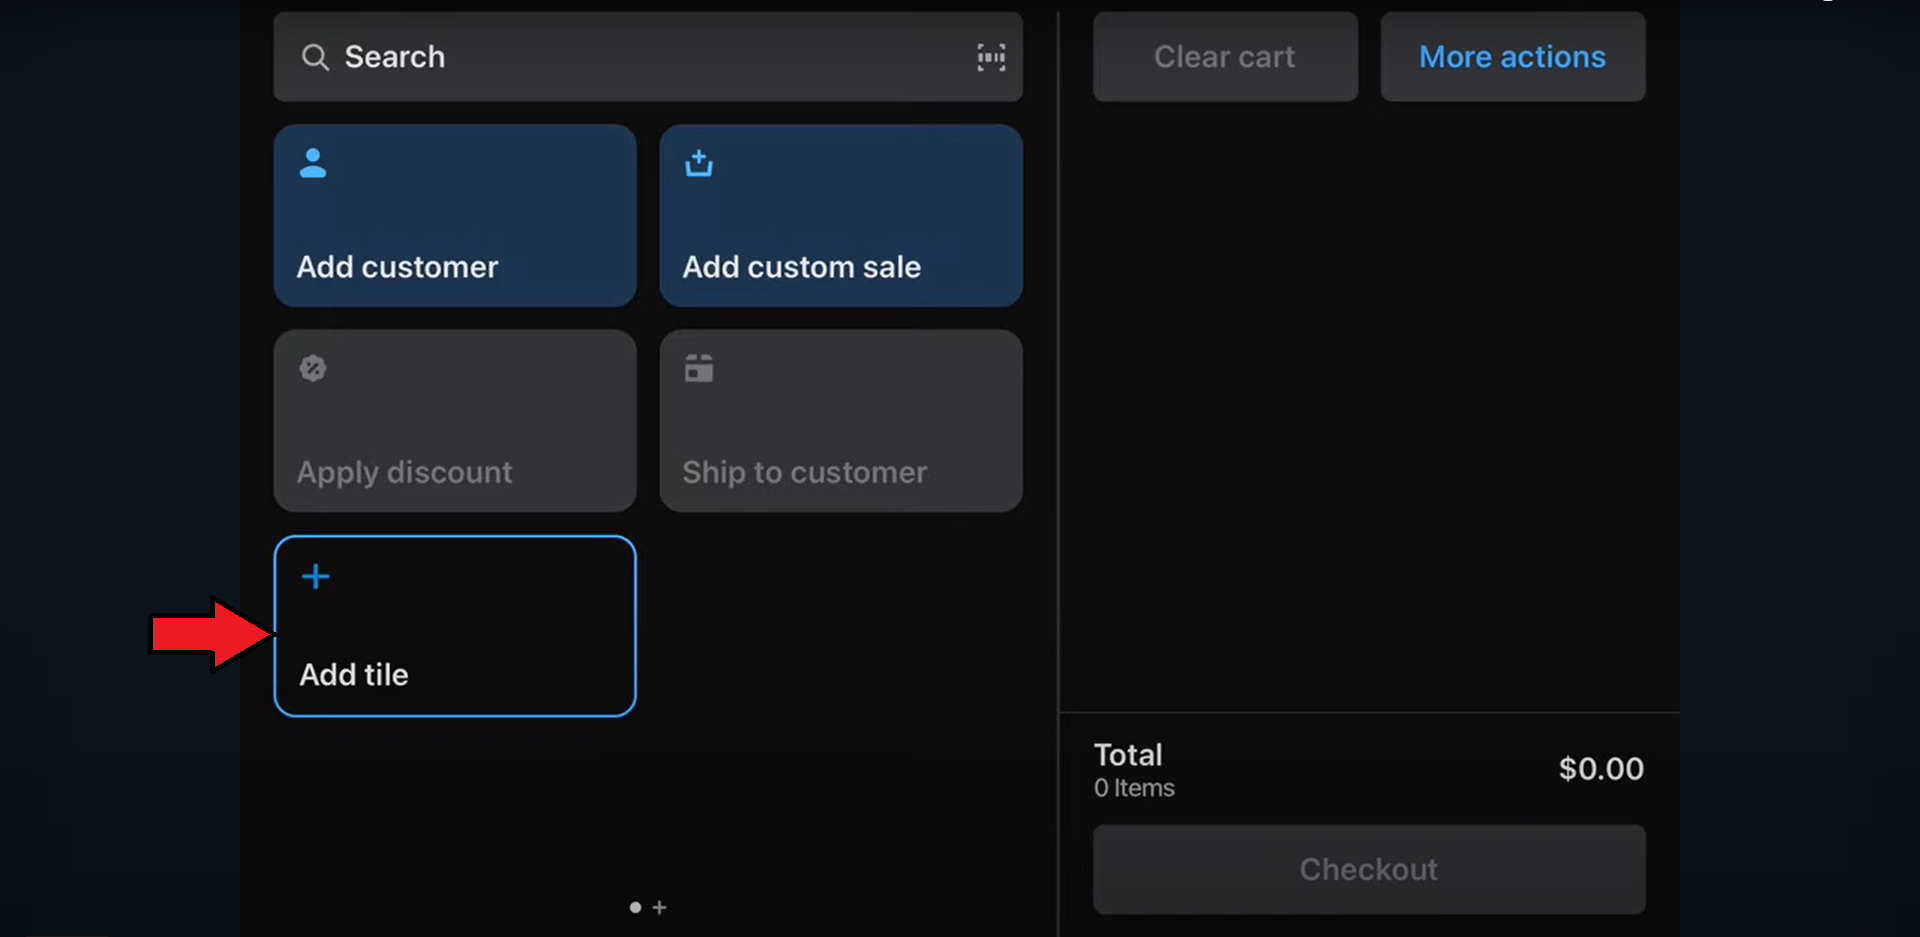1920x937 pixels.
Task: Click the magnifying glass search icon
Action: pos(315,57)
